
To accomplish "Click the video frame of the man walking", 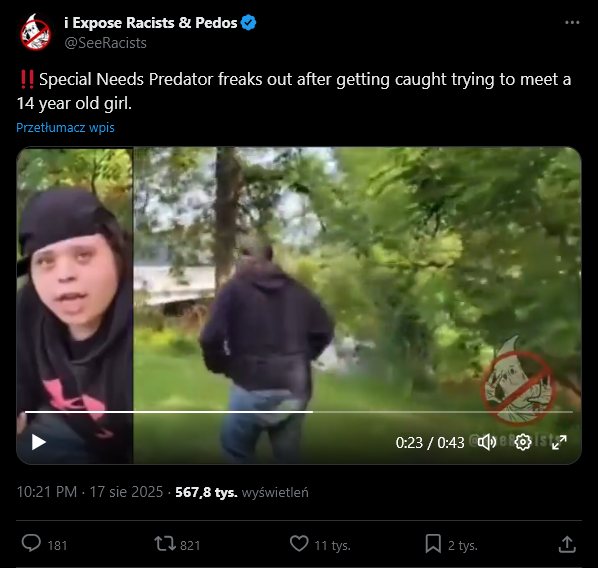I will (299, 305).
